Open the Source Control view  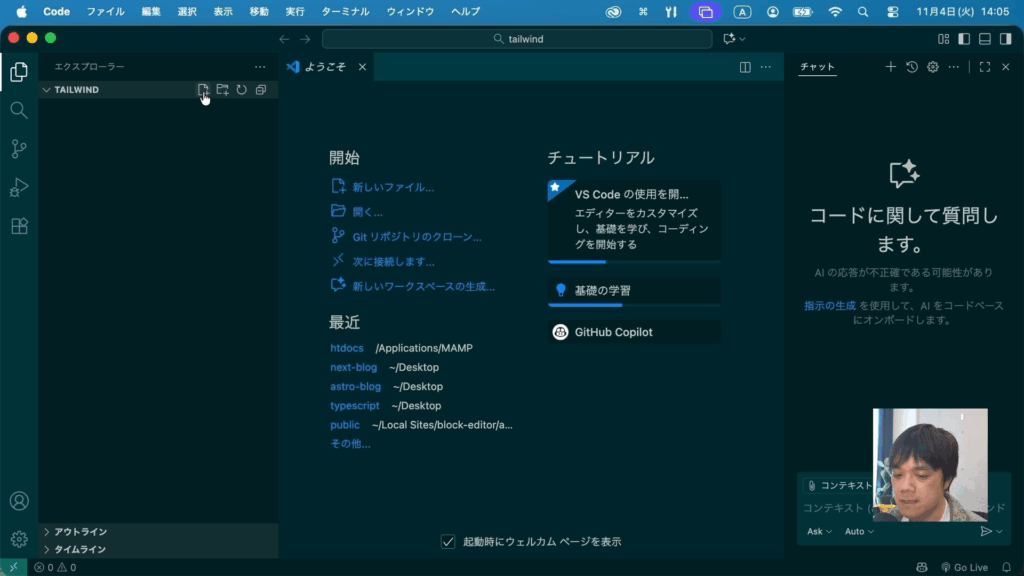[x=19, y=149]
